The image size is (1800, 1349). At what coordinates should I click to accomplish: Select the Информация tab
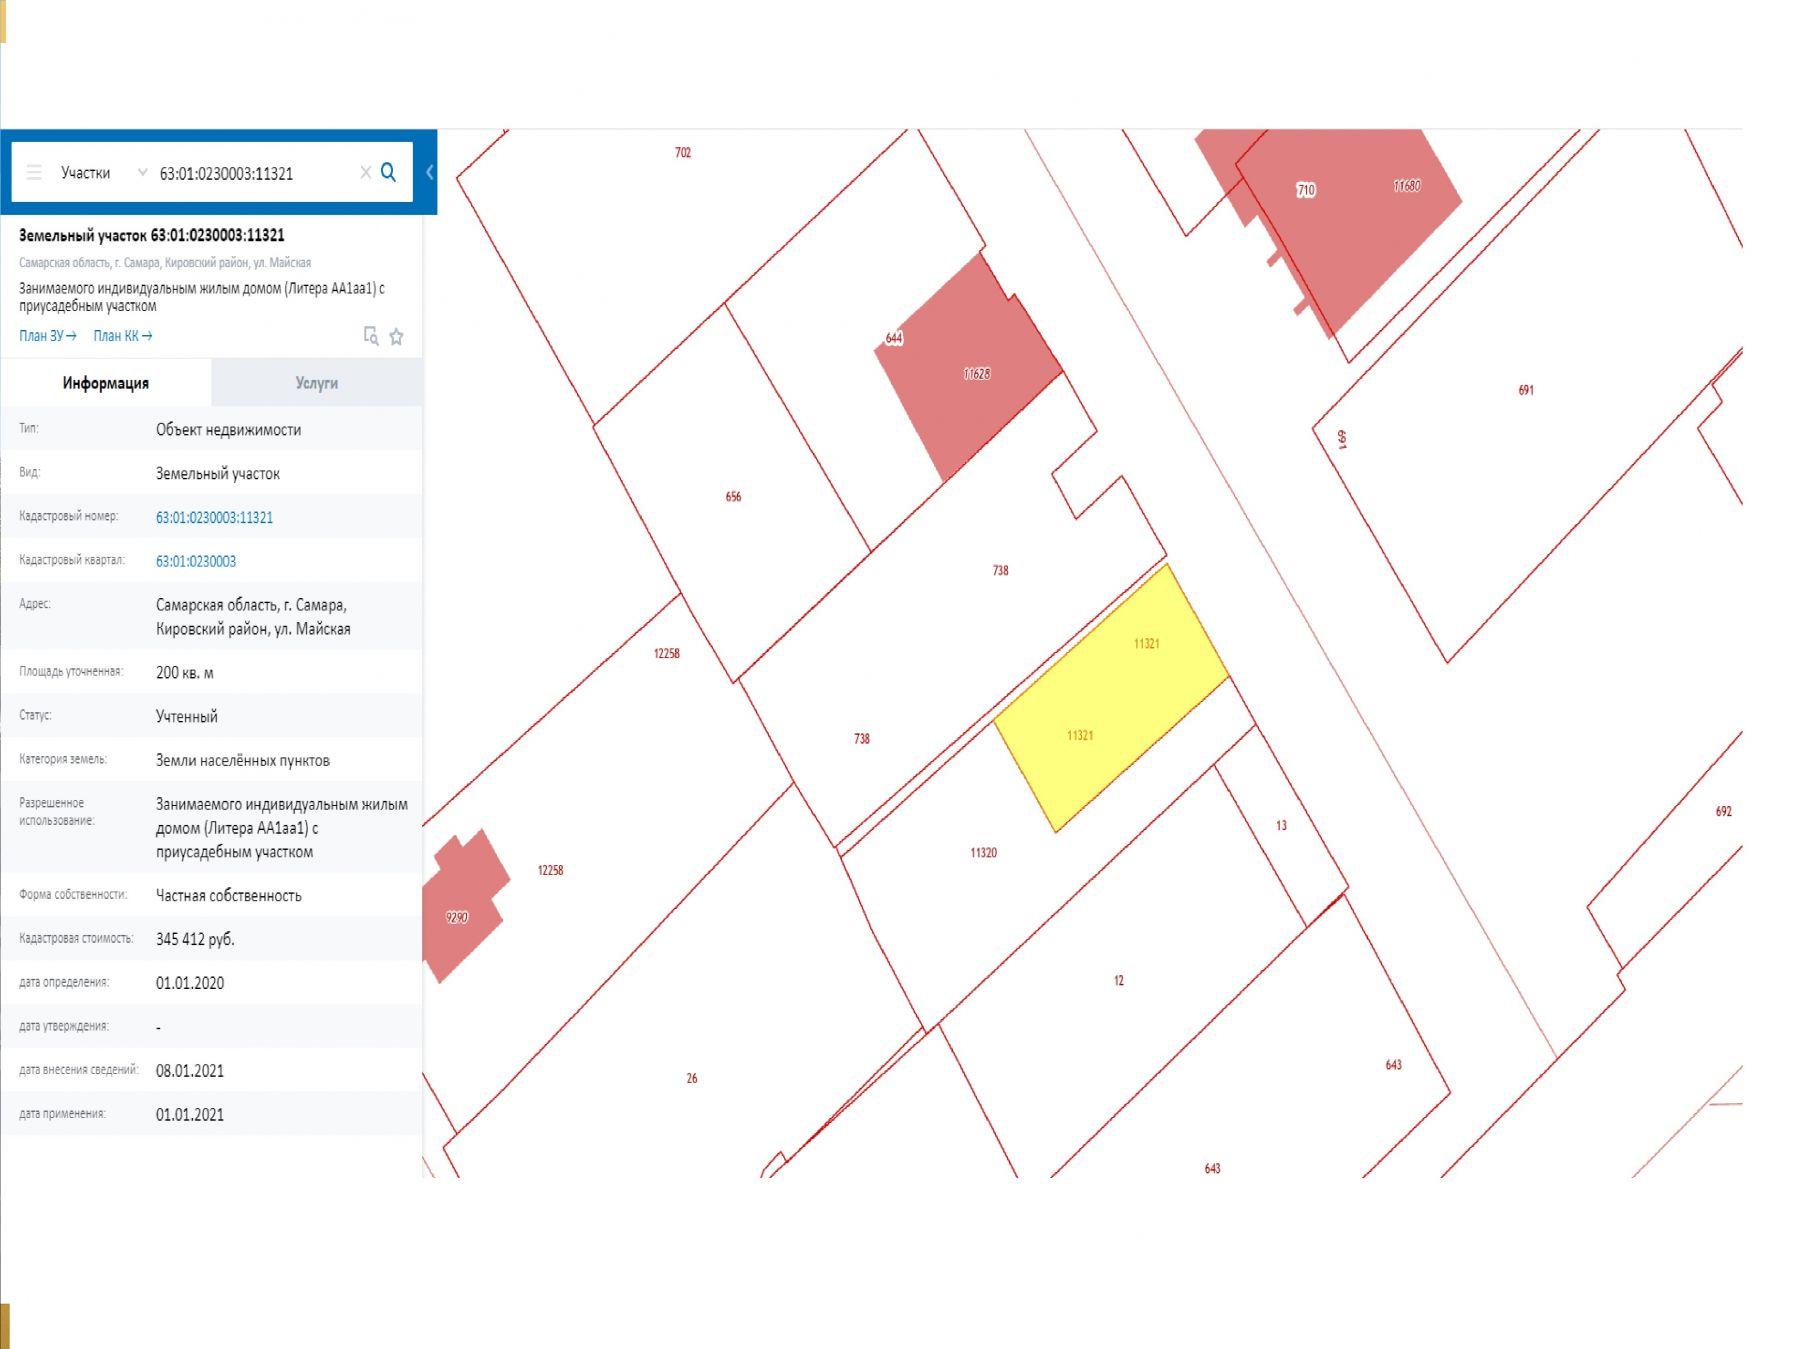click(x=106, y=383)
